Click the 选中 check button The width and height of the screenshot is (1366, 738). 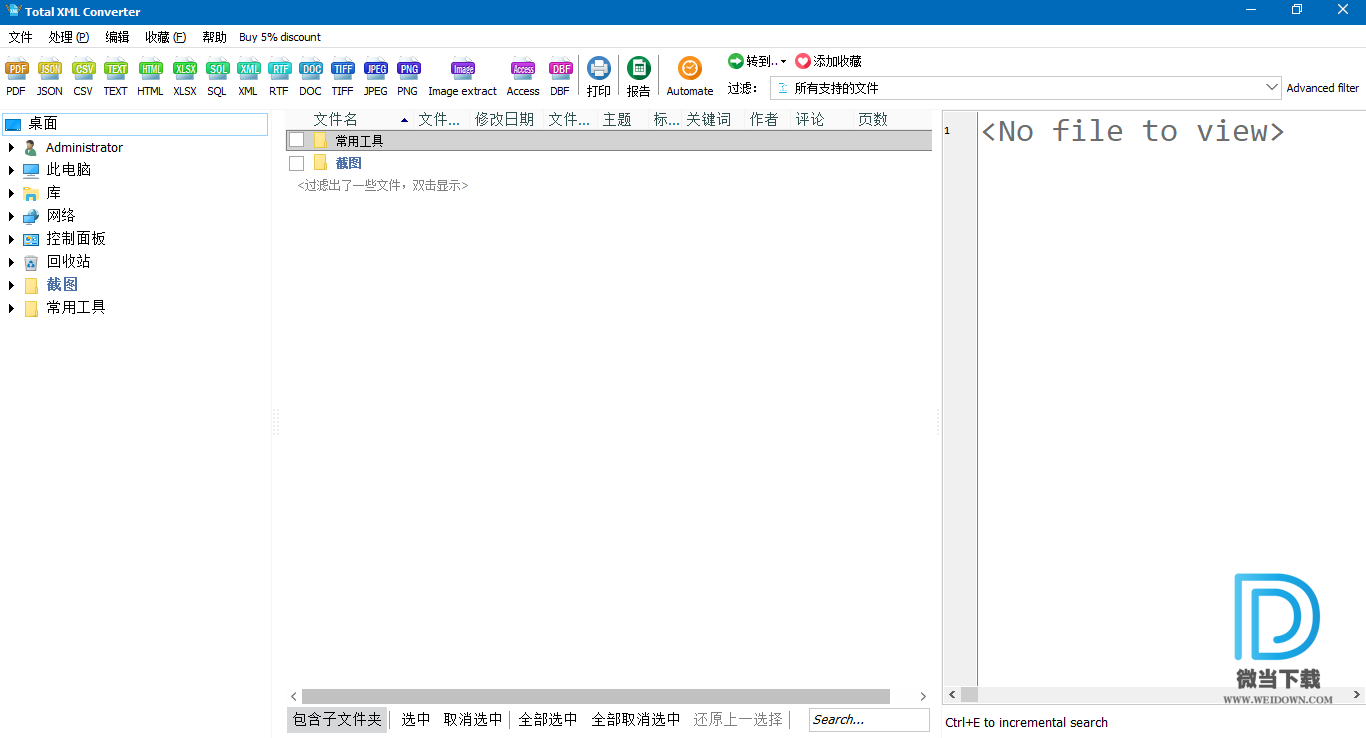pyautogui.click(x=416, y=719)
